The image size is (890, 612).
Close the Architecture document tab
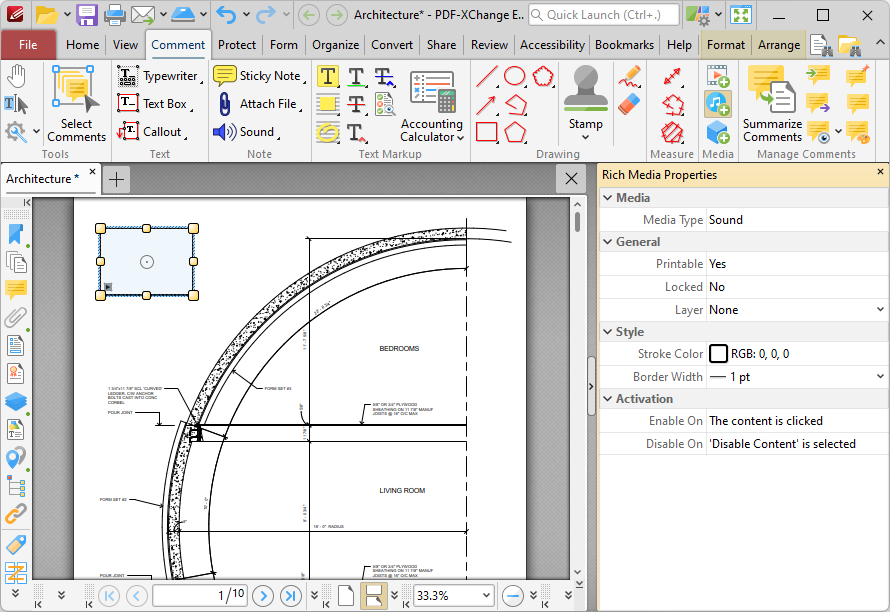[x=93, y=171]
